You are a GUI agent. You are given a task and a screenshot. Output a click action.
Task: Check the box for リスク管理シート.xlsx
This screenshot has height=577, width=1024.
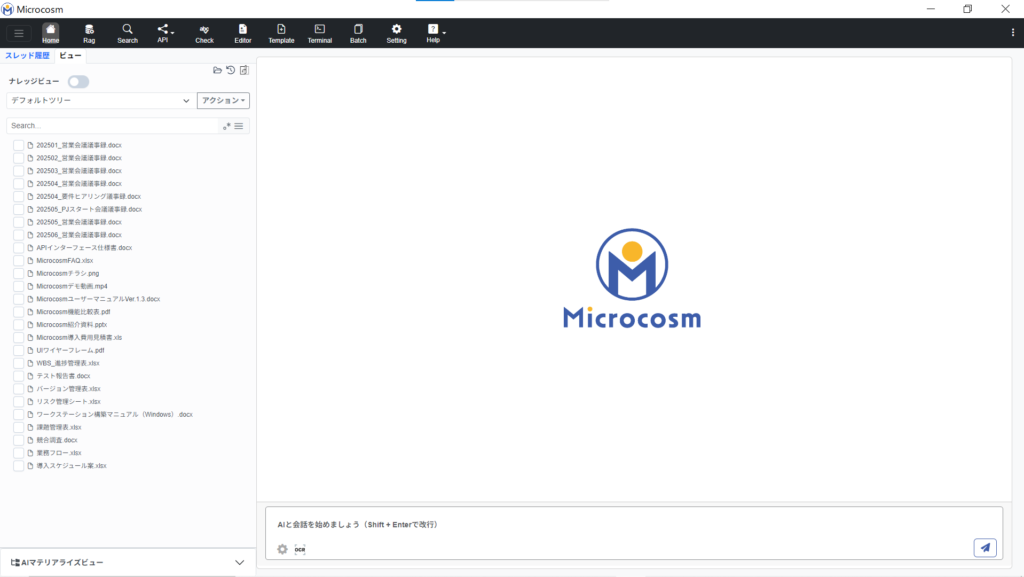(x=18, y=401)
